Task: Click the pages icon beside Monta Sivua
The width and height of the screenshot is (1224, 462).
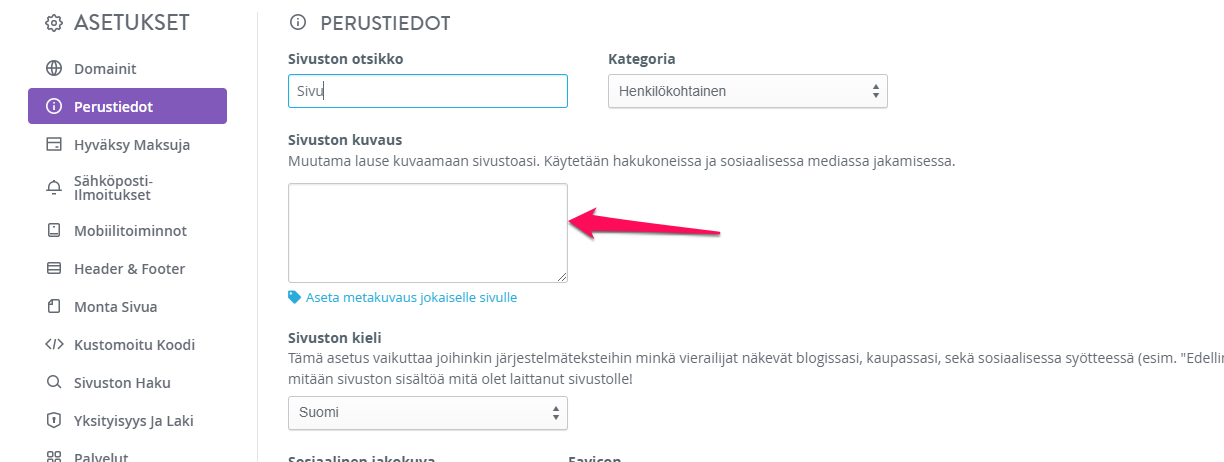Action: pyautogui.click(x=54, y=307)
